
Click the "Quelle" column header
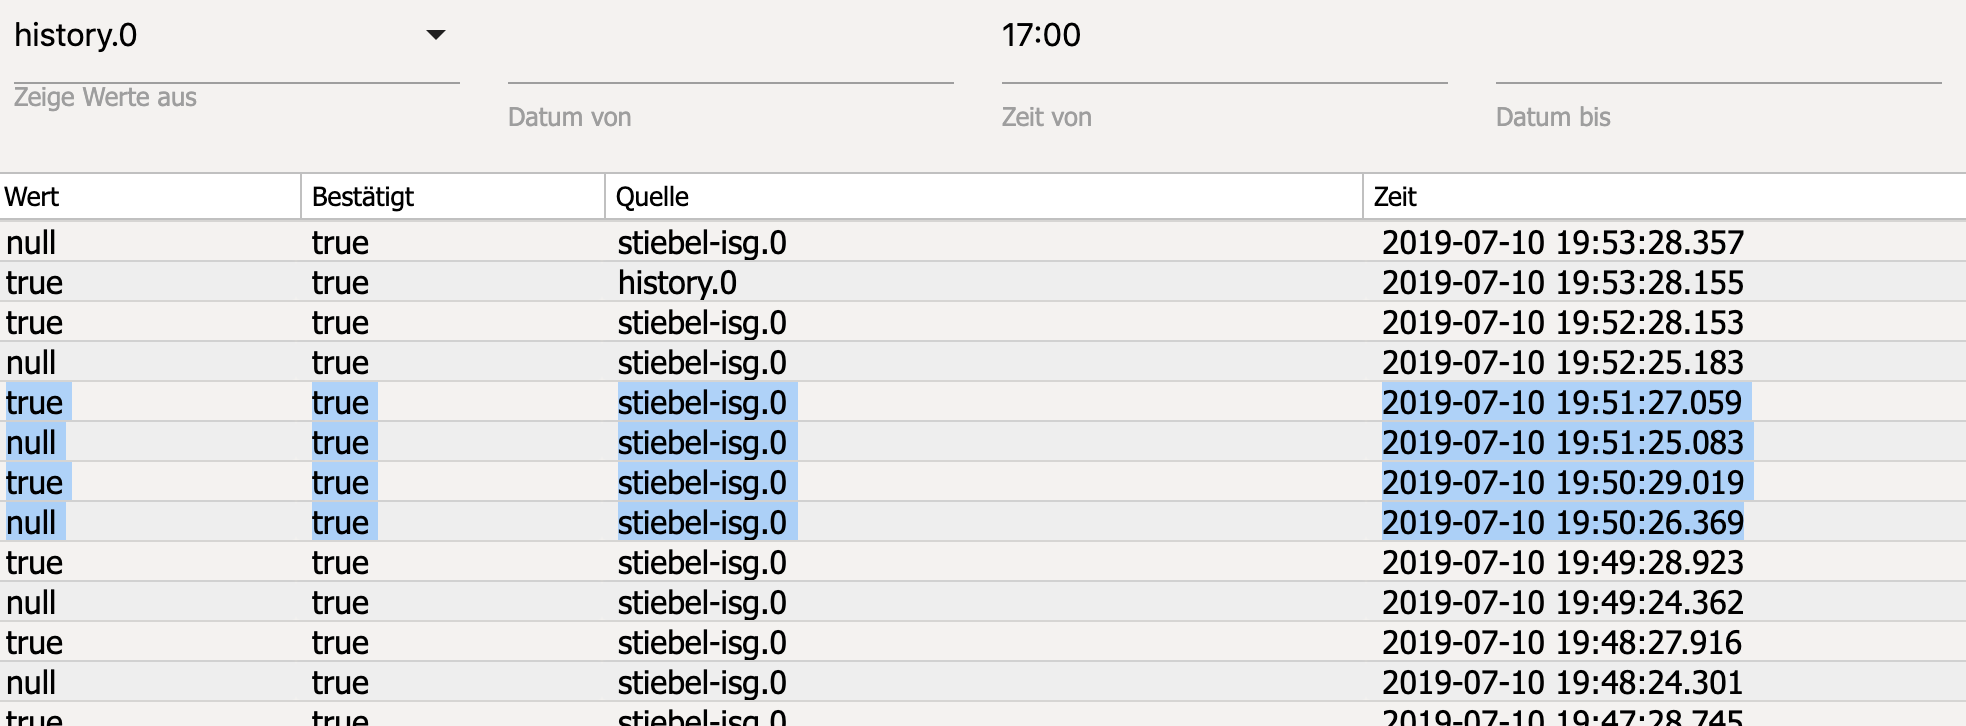652,197
